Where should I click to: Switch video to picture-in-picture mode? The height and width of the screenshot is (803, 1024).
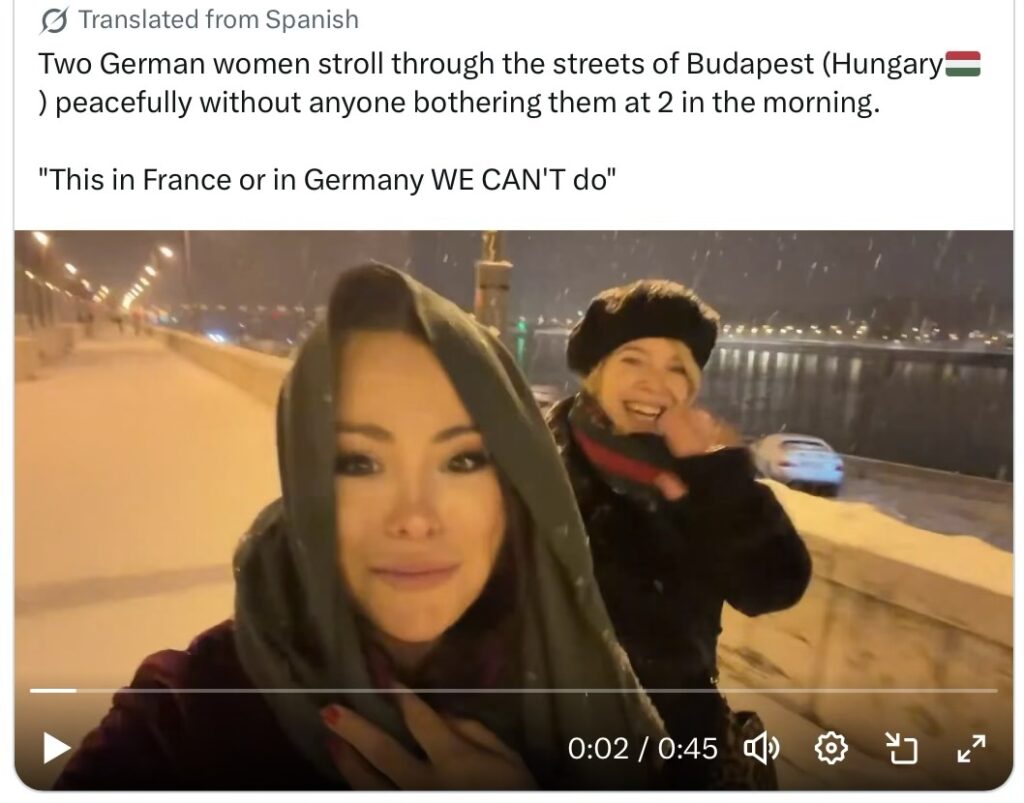(902, 748)
